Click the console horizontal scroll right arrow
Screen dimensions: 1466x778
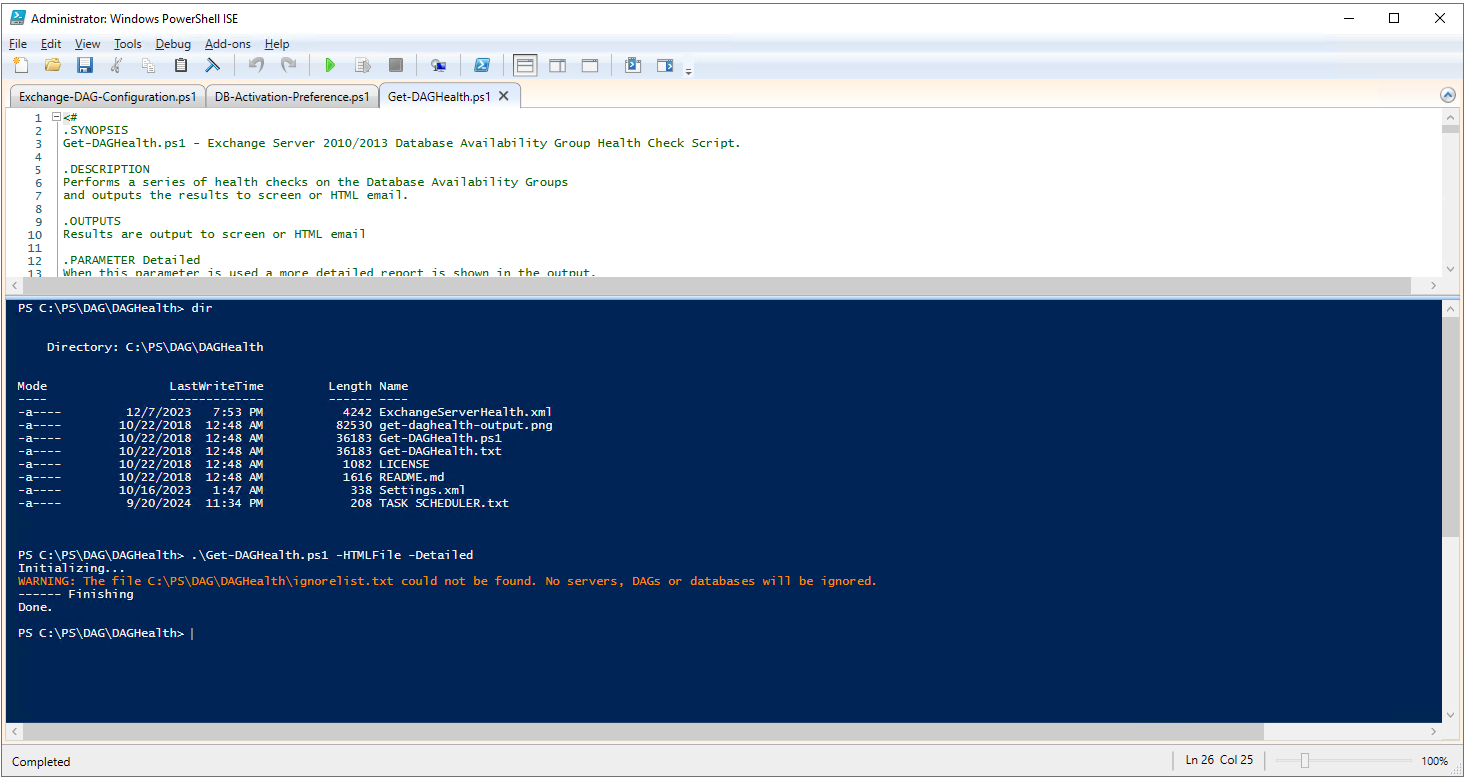pyautogui.click(x=1433, y=732)
